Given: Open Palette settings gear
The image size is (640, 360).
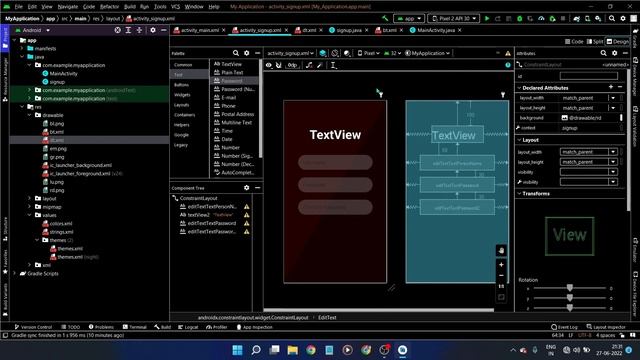Looking at the screenshot, I should click(247, 53).
